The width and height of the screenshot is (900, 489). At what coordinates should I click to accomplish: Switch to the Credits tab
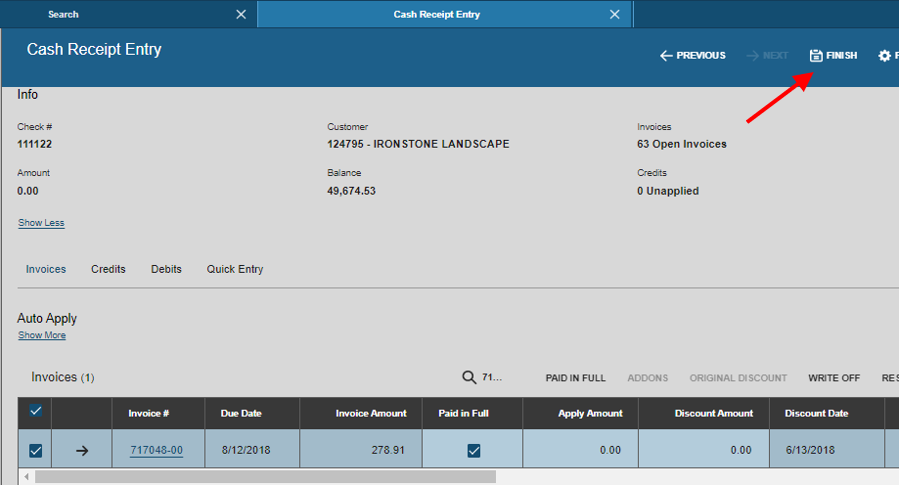pos(108,269)
